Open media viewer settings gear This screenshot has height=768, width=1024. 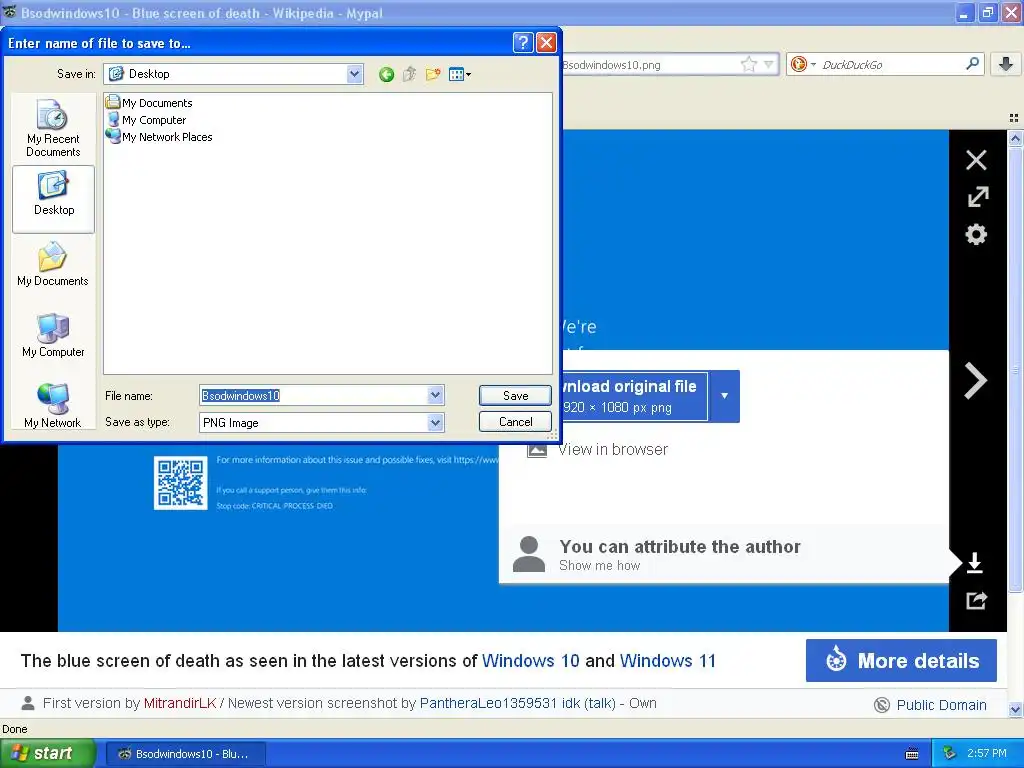(x=976, y=234)
